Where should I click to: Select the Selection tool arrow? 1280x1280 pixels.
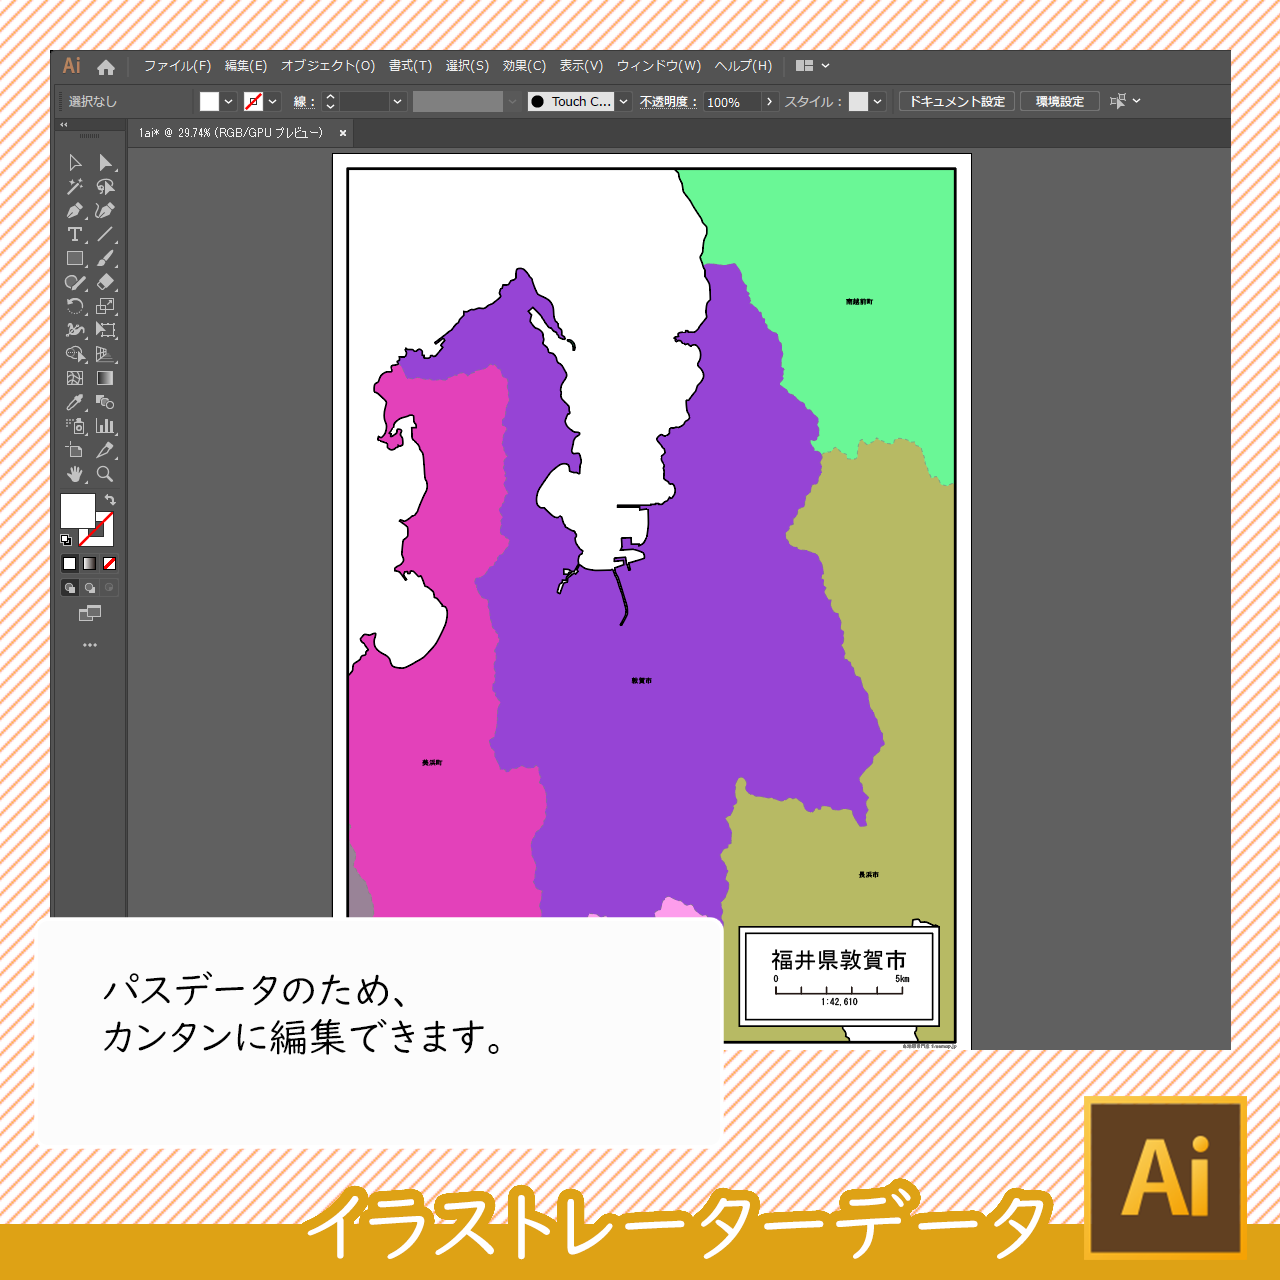(75, 163)
